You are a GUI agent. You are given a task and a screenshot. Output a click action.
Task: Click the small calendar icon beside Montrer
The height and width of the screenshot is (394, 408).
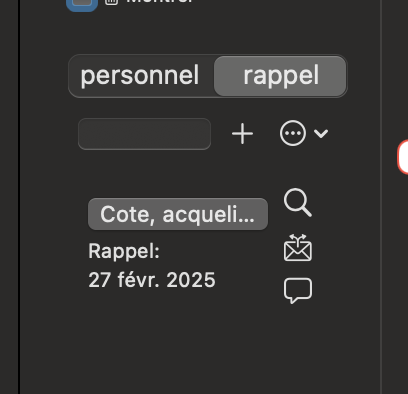coord(112,2)
